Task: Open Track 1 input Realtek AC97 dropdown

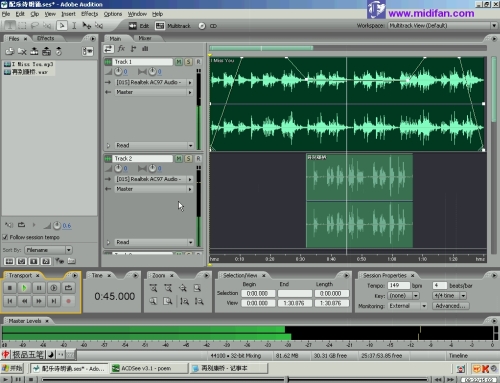Action: click(x=154, y=82)
